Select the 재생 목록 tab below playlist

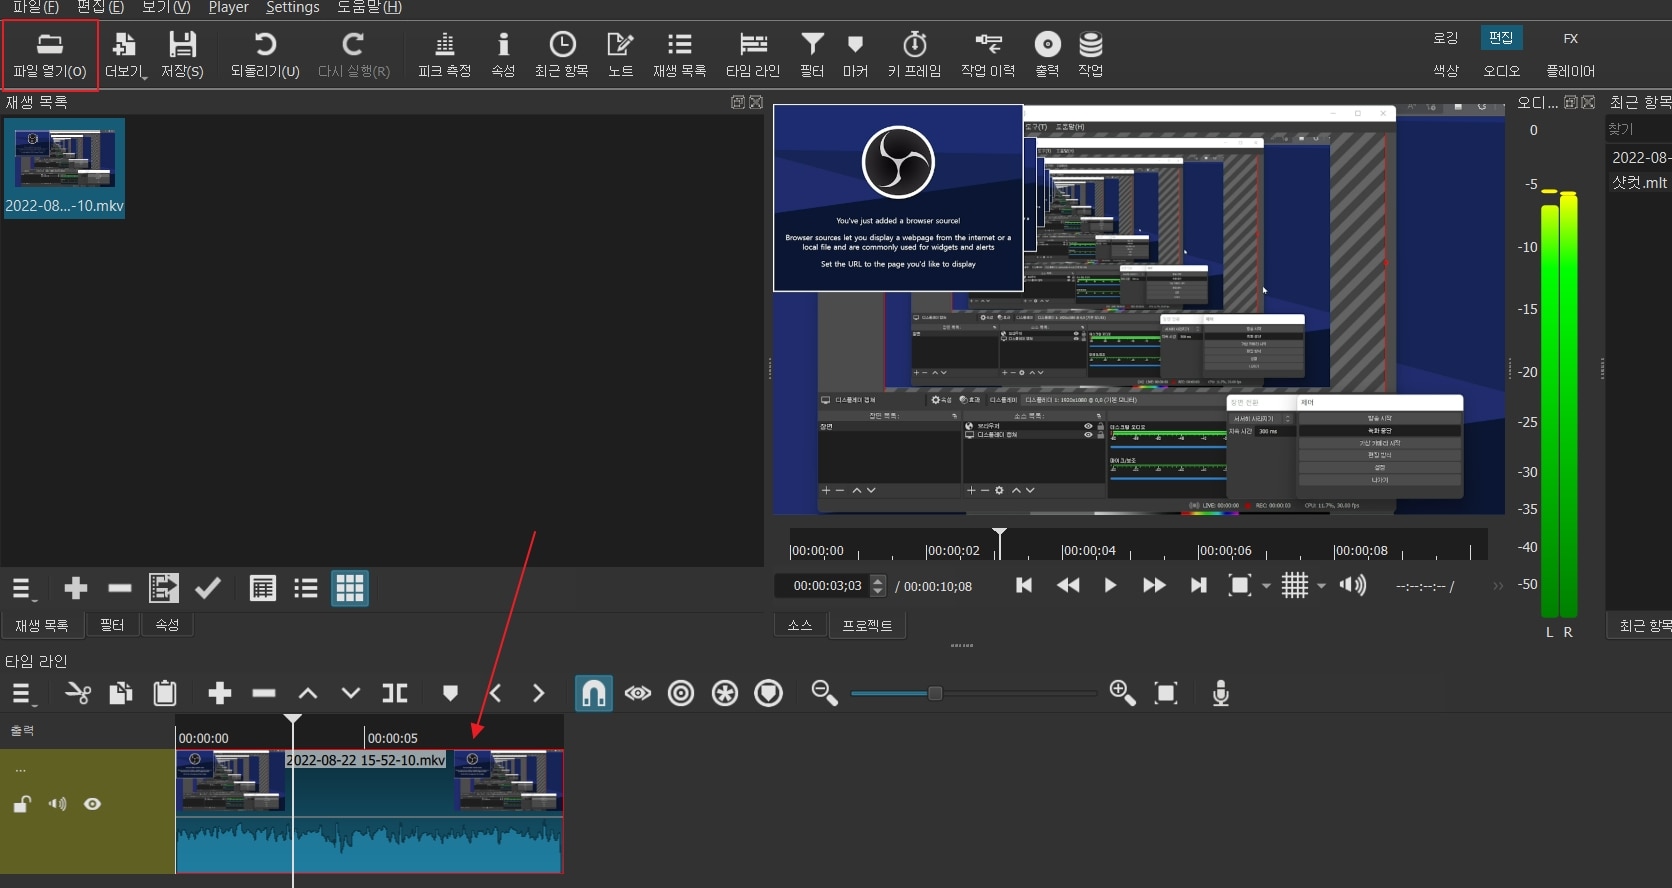pos(42,625)
